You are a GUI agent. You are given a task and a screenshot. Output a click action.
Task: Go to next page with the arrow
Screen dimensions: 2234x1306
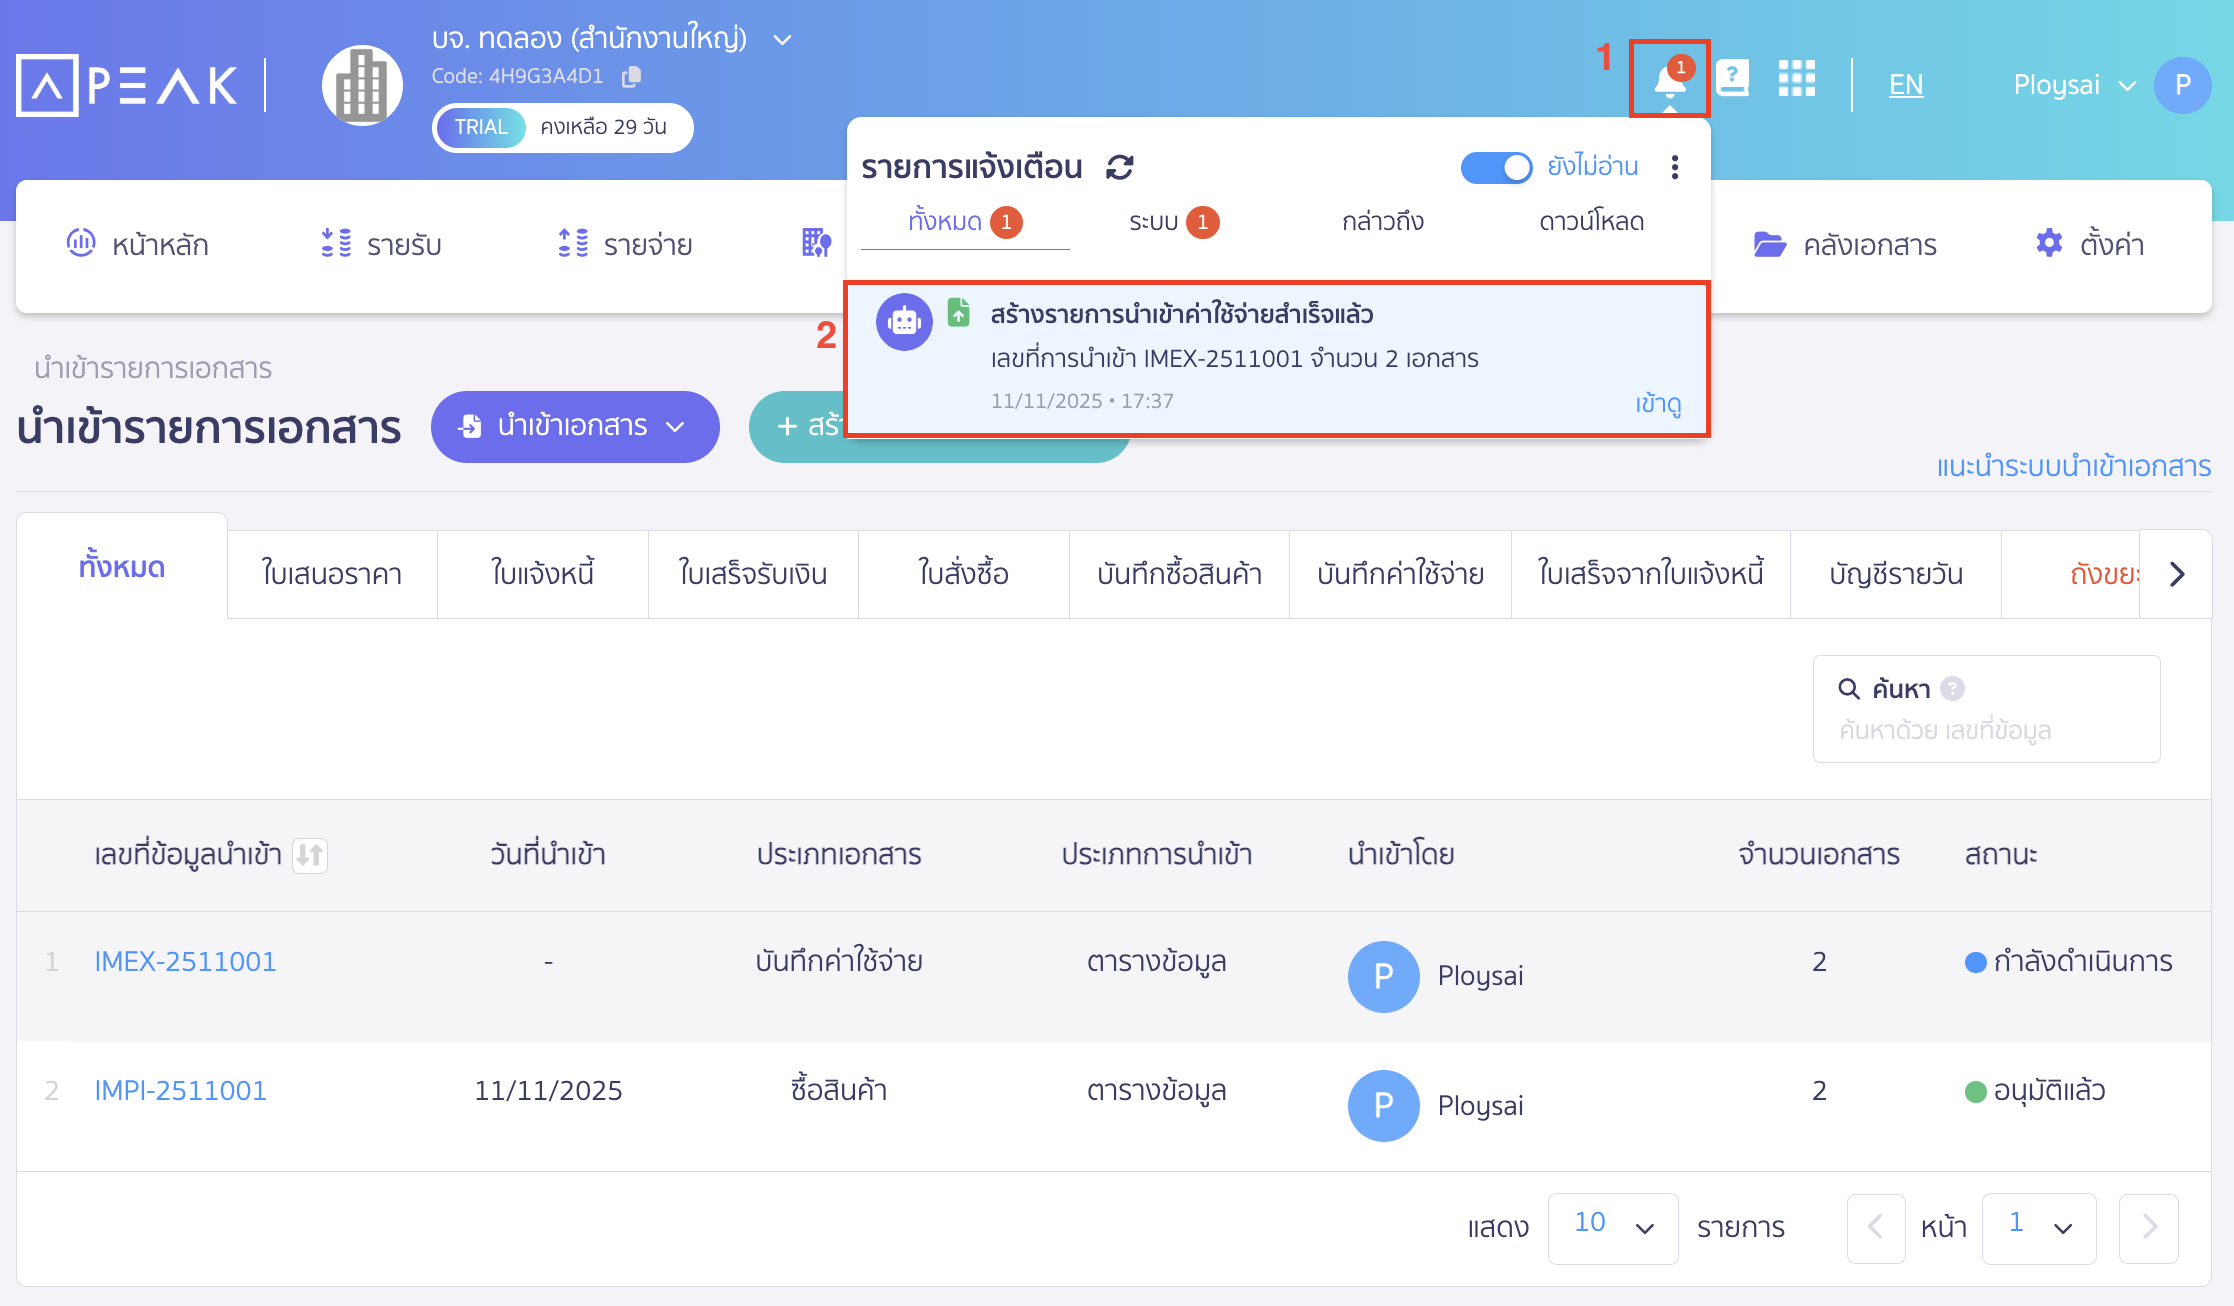coord(2149,1228)
